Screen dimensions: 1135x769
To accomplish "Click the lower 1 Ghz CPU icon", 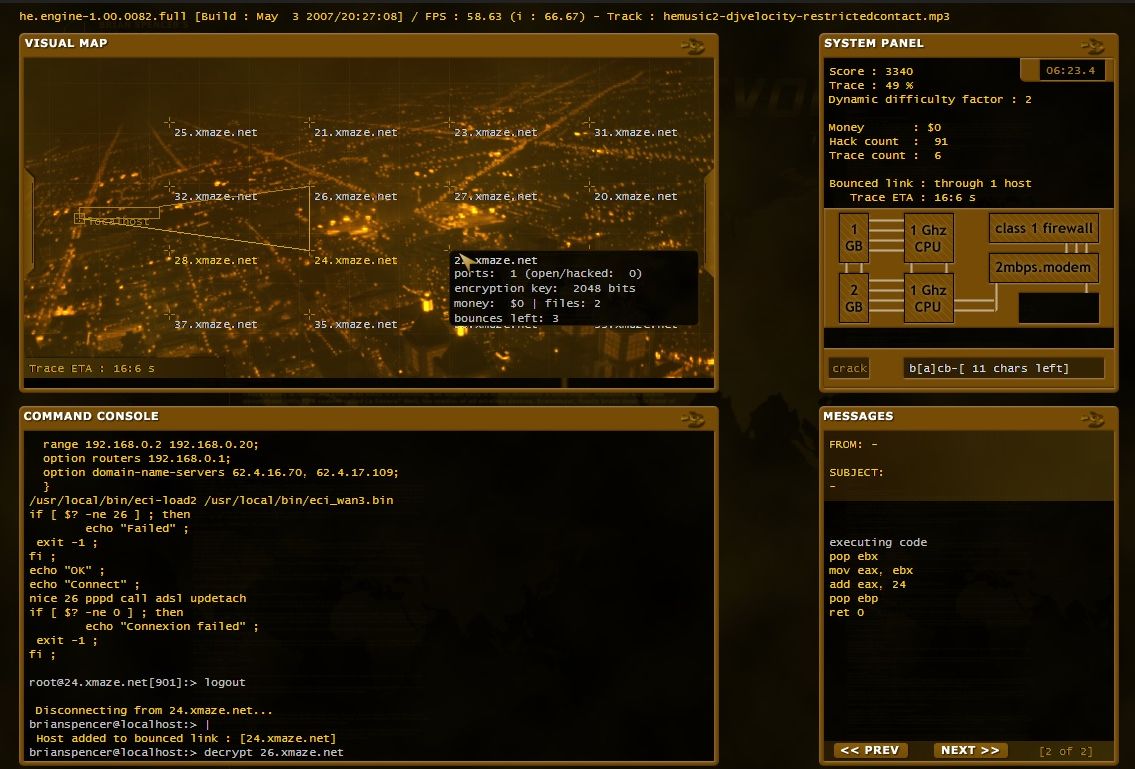I will (x=928, y=298).
